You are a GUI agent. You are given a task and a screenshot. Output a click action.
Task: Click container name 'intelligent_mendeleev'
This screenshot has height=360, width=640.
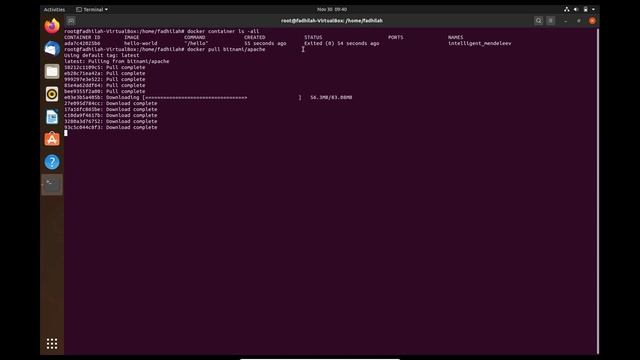click(480, 43)
